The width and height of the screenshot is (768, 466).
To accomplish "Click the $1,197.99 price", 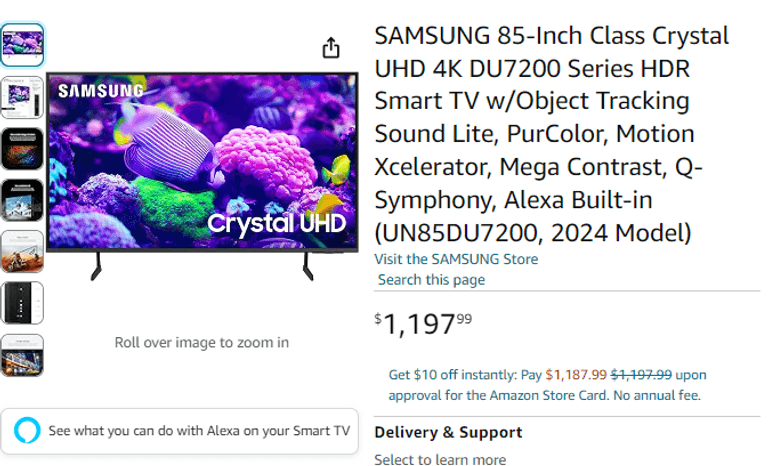I will click(x=423, y=323).
